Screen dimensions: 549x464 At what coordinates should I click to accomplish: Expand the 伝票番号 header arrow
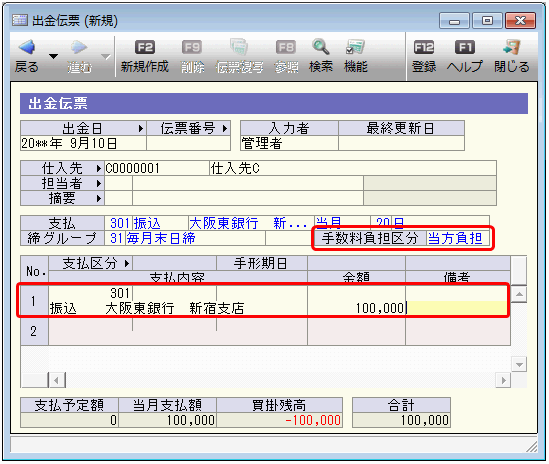click(225, 129)
